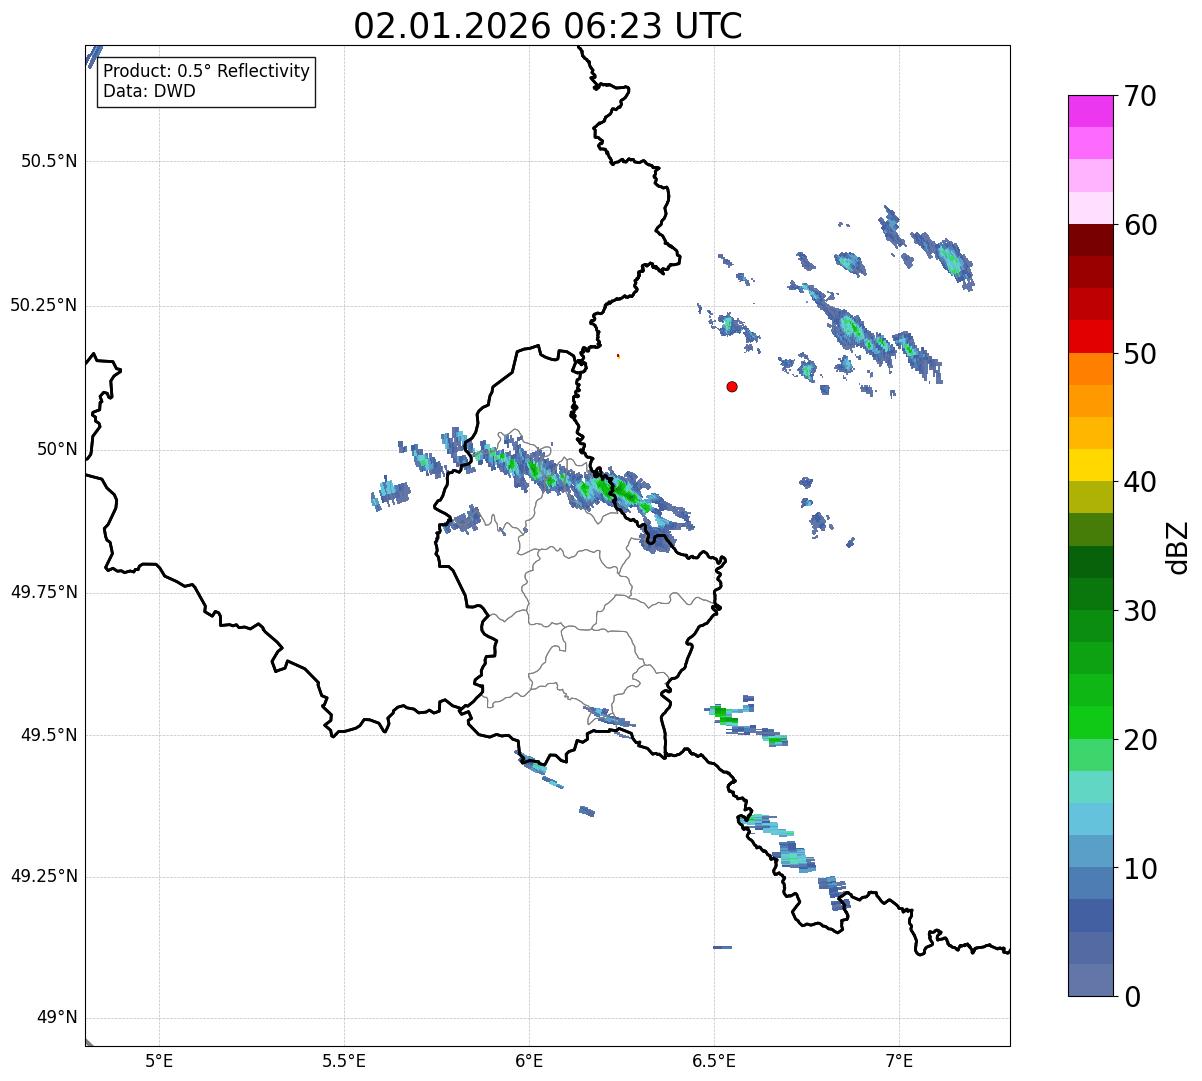Select the 49°N latitude label
Image resolution: width=1202 pixels, height=1081 pixels.
(57, 1018)
